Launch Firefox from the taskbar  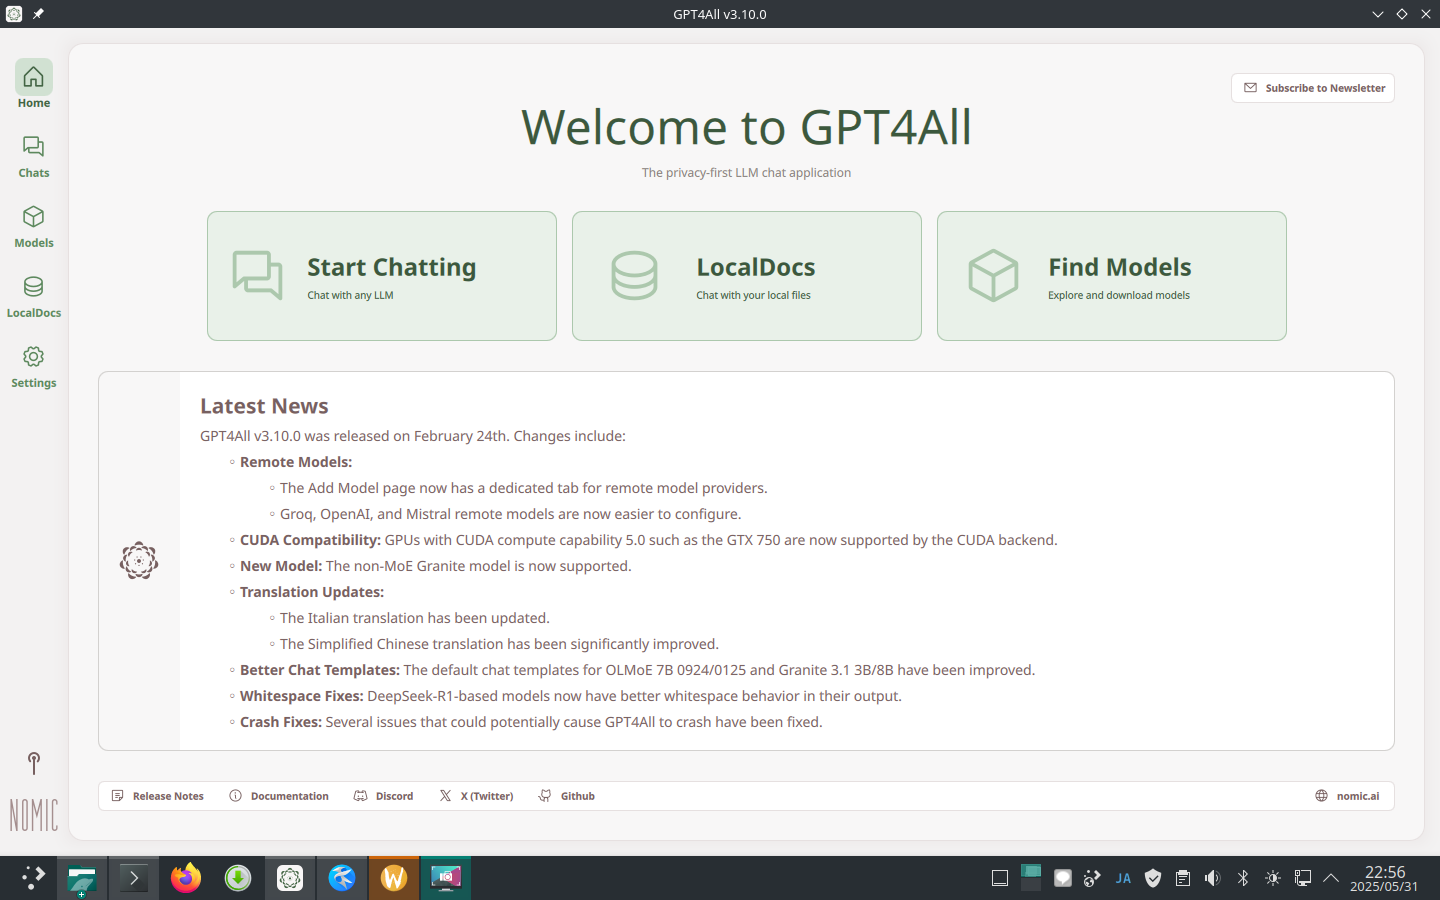coord(185,878)
